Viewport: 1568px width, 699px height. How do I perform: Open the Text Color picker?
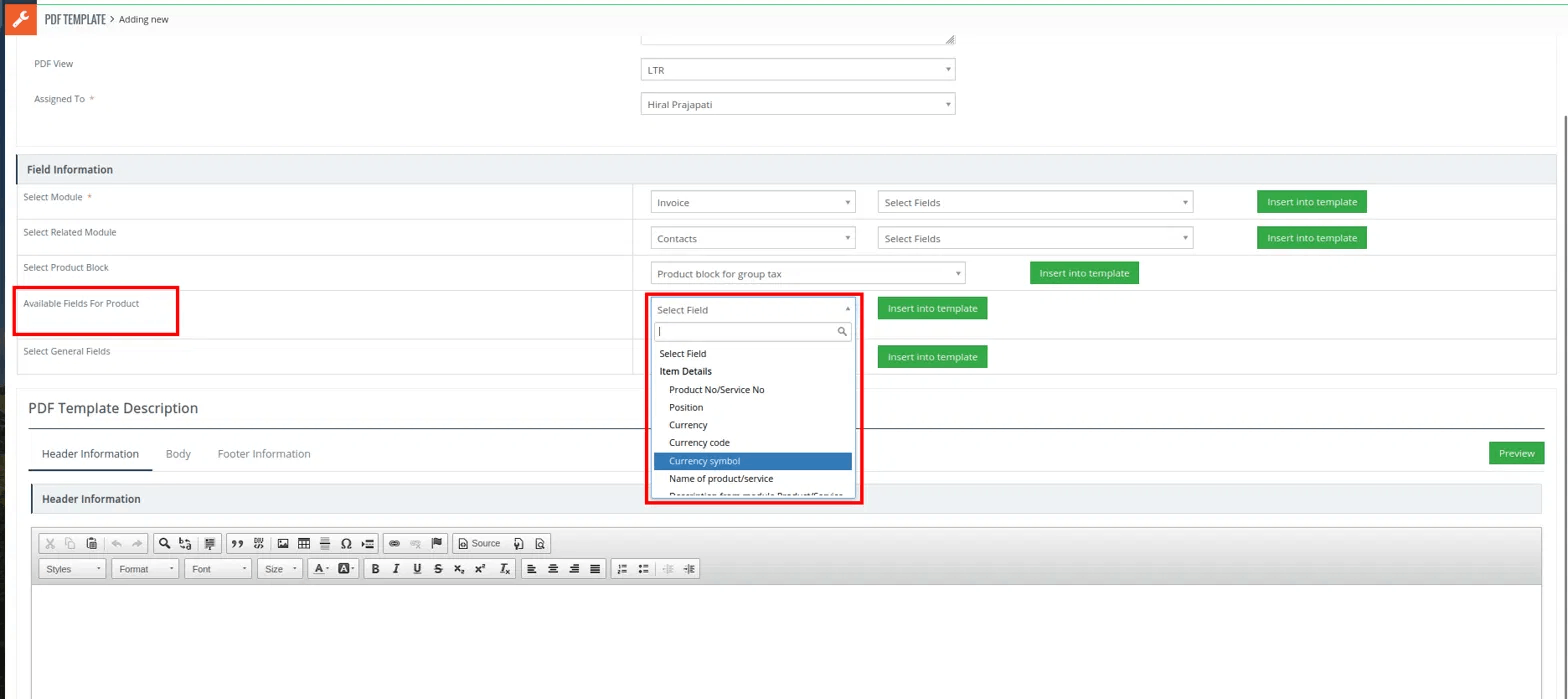click(320, 569)
